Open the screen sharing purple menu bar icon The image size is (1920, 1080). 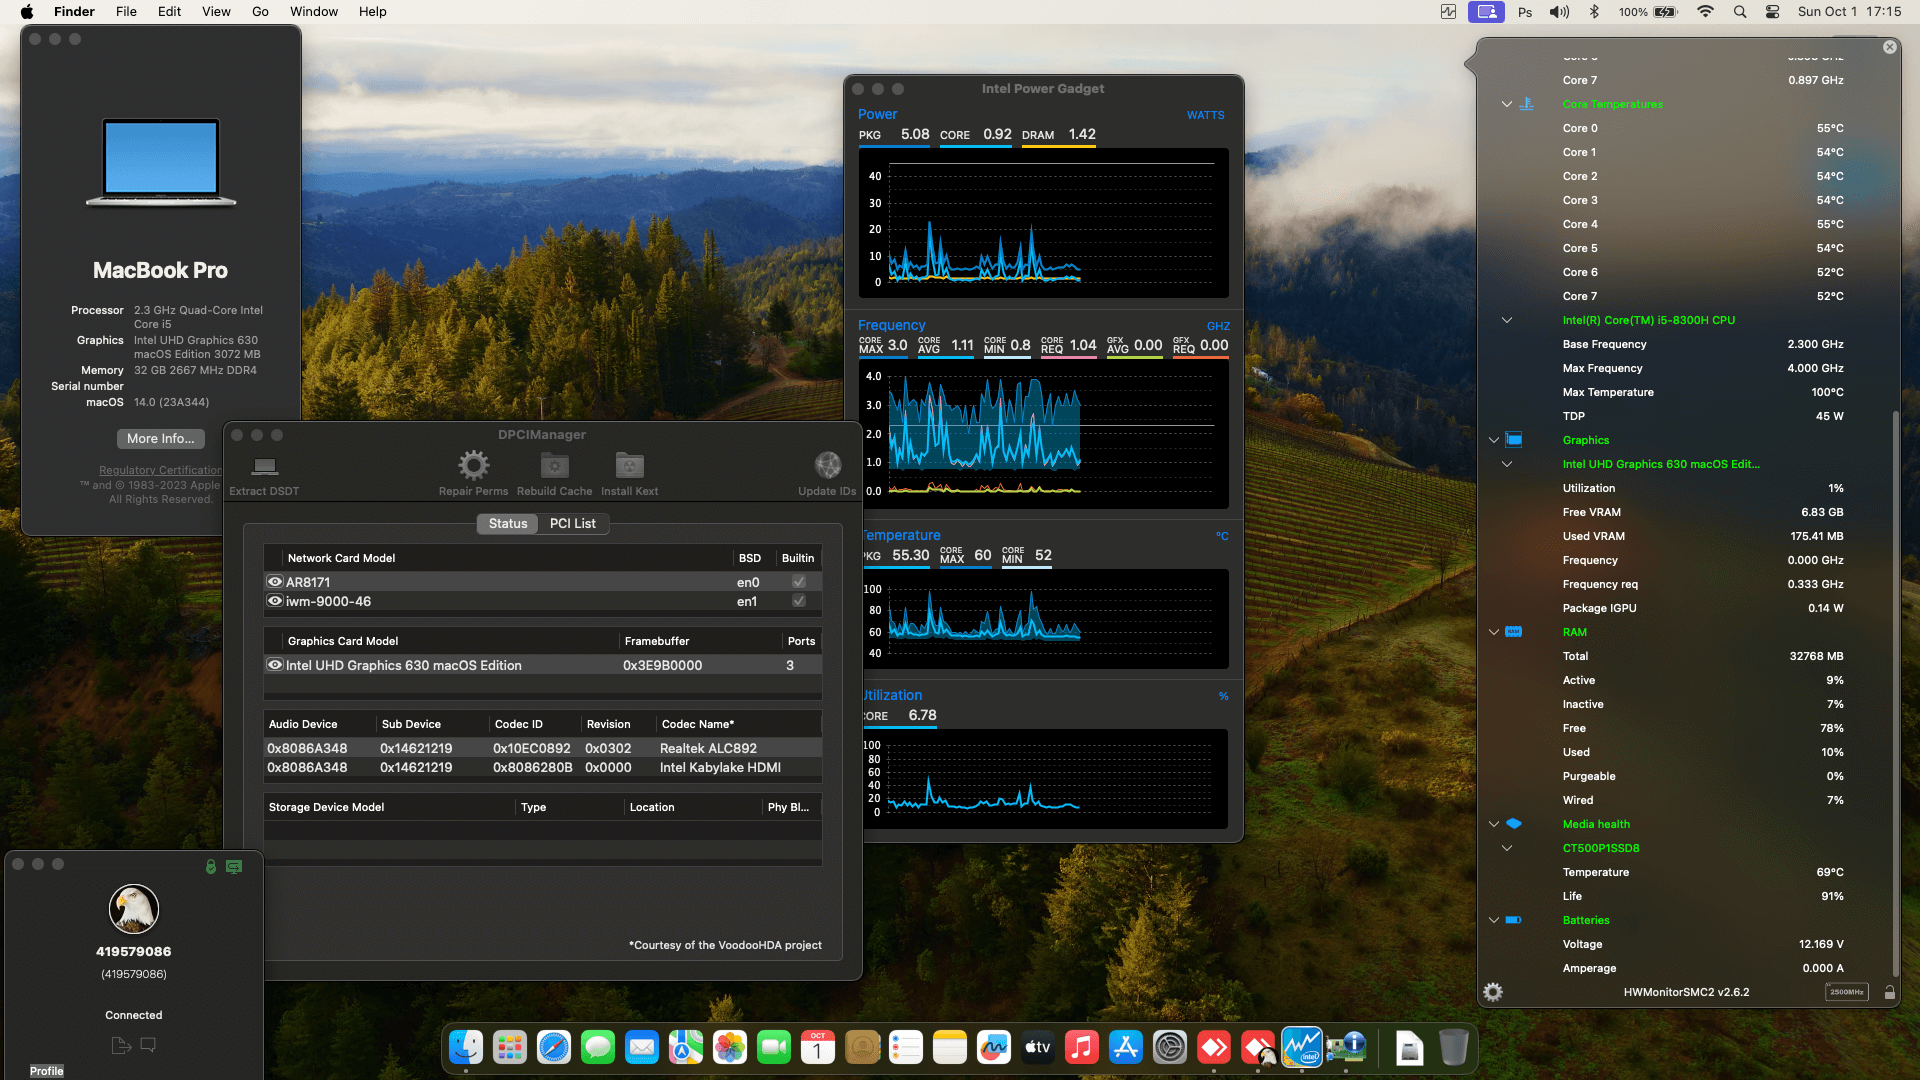(1486, 12)
